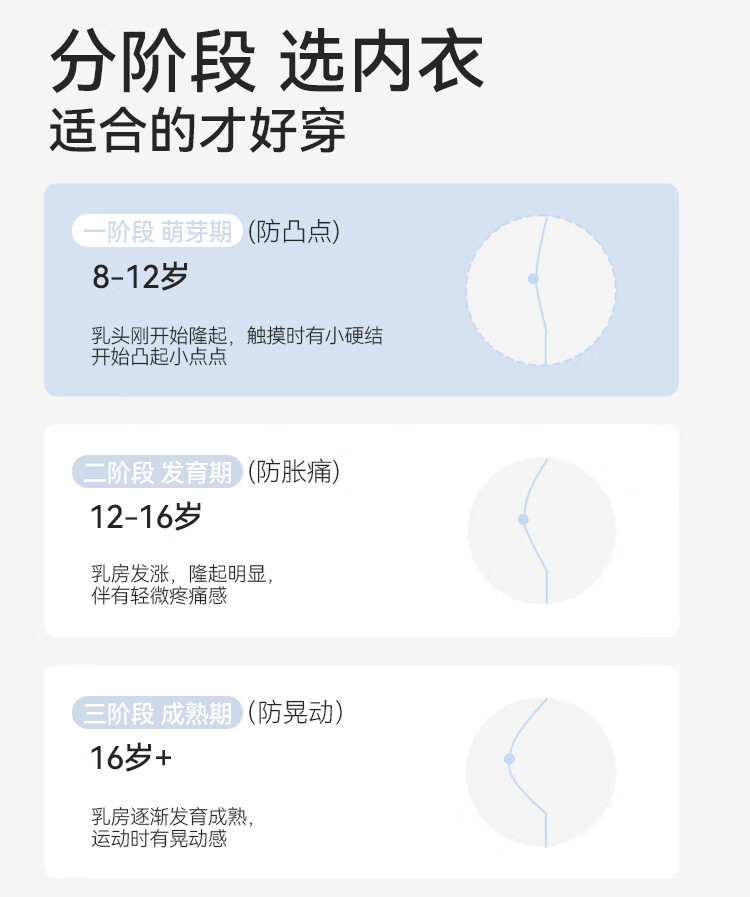Screen dimensions: 750x897
Task: Click the 乳房逐渐发育成熟 description text
Action: [172, 827]
